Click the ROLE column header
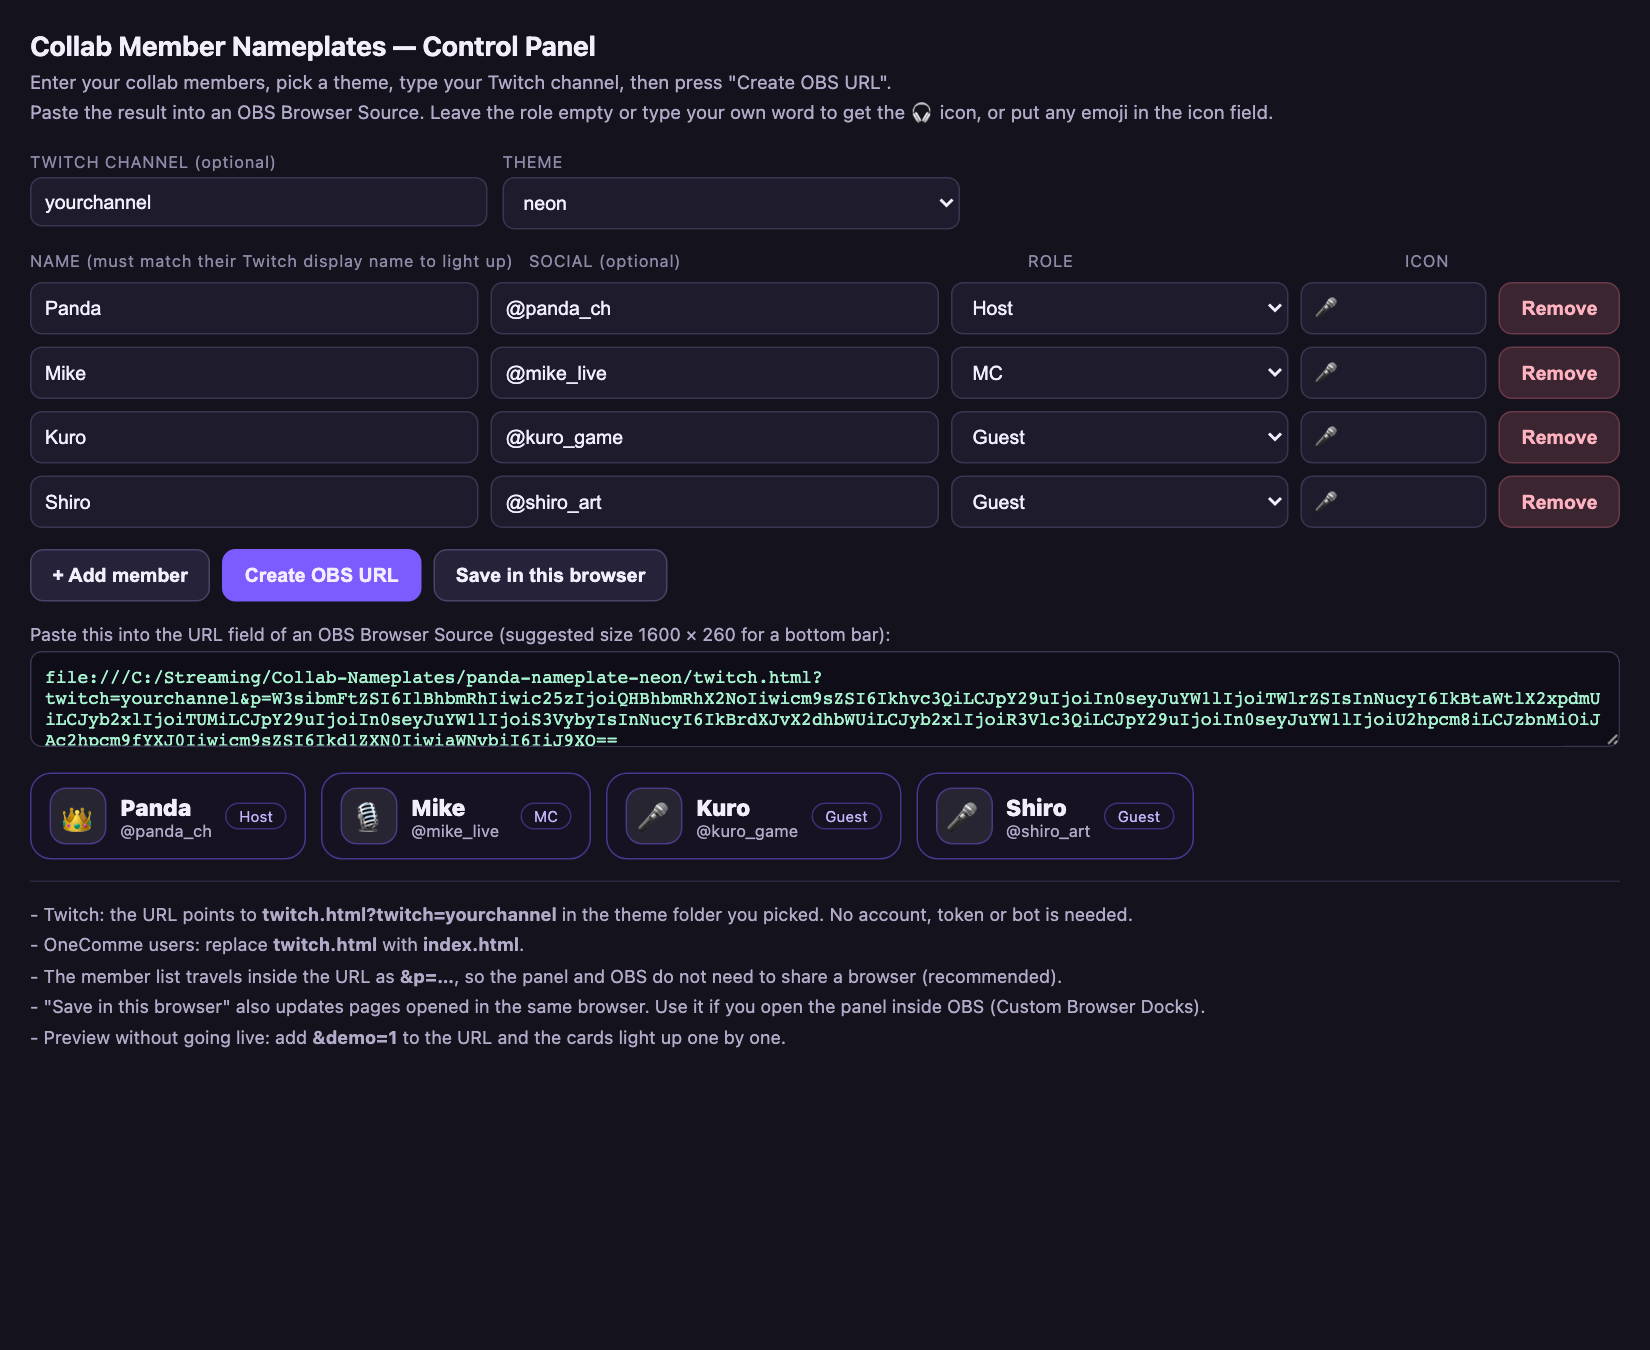The image size is (1650, 1350). [1050, 261]
